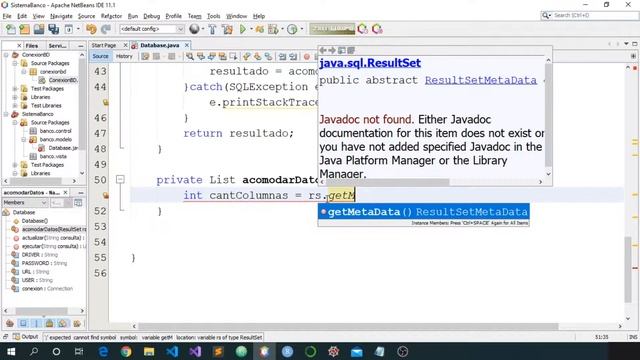Collapse the ConexionBD project node
This screenshot has width=640, height=360.
pyautogui.click(x=6, y=55)
